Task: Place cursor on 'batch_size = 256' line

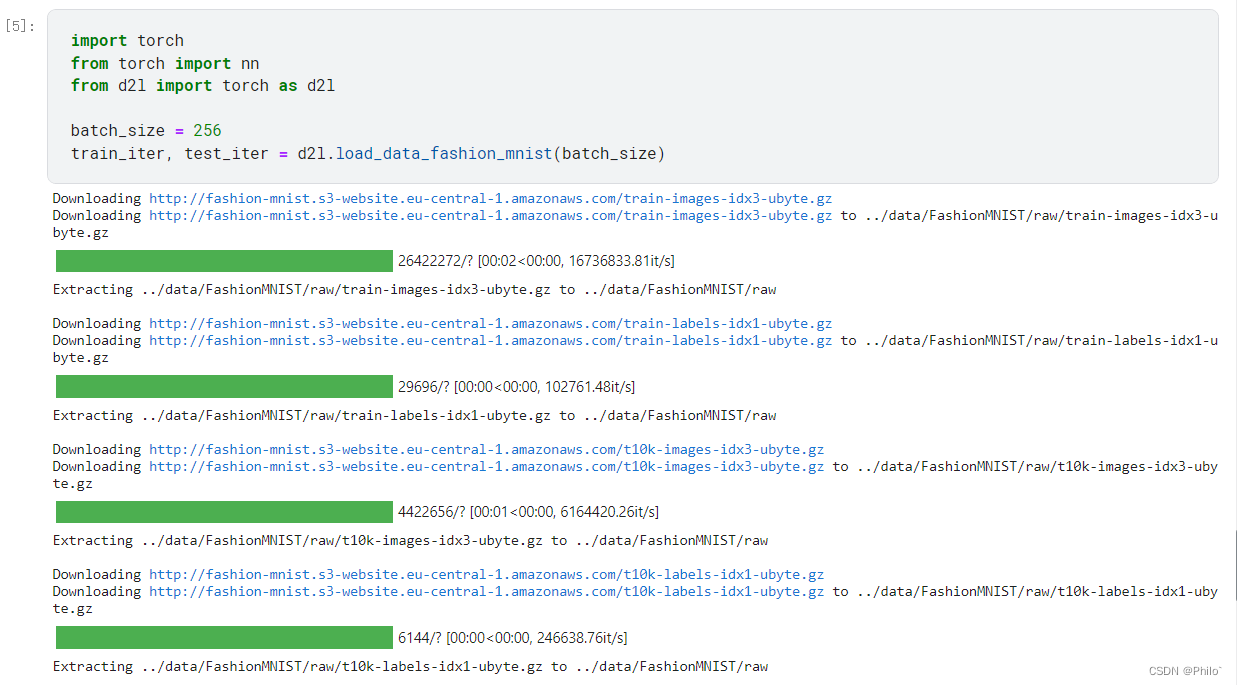Action: 146,131
